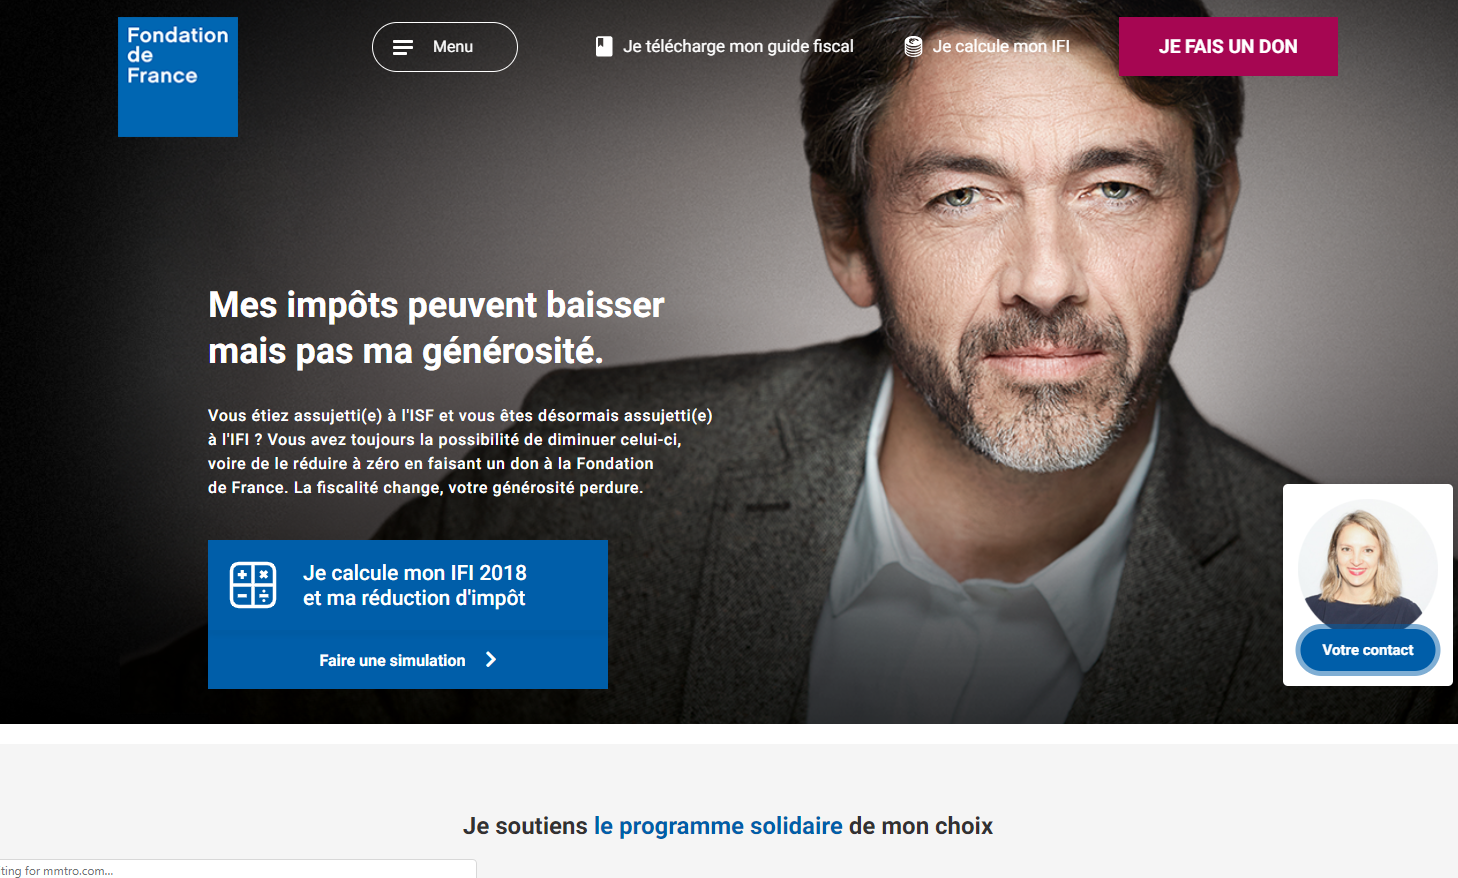
Task: Click the book icon before guide fiscal
Action: (604, 46)
